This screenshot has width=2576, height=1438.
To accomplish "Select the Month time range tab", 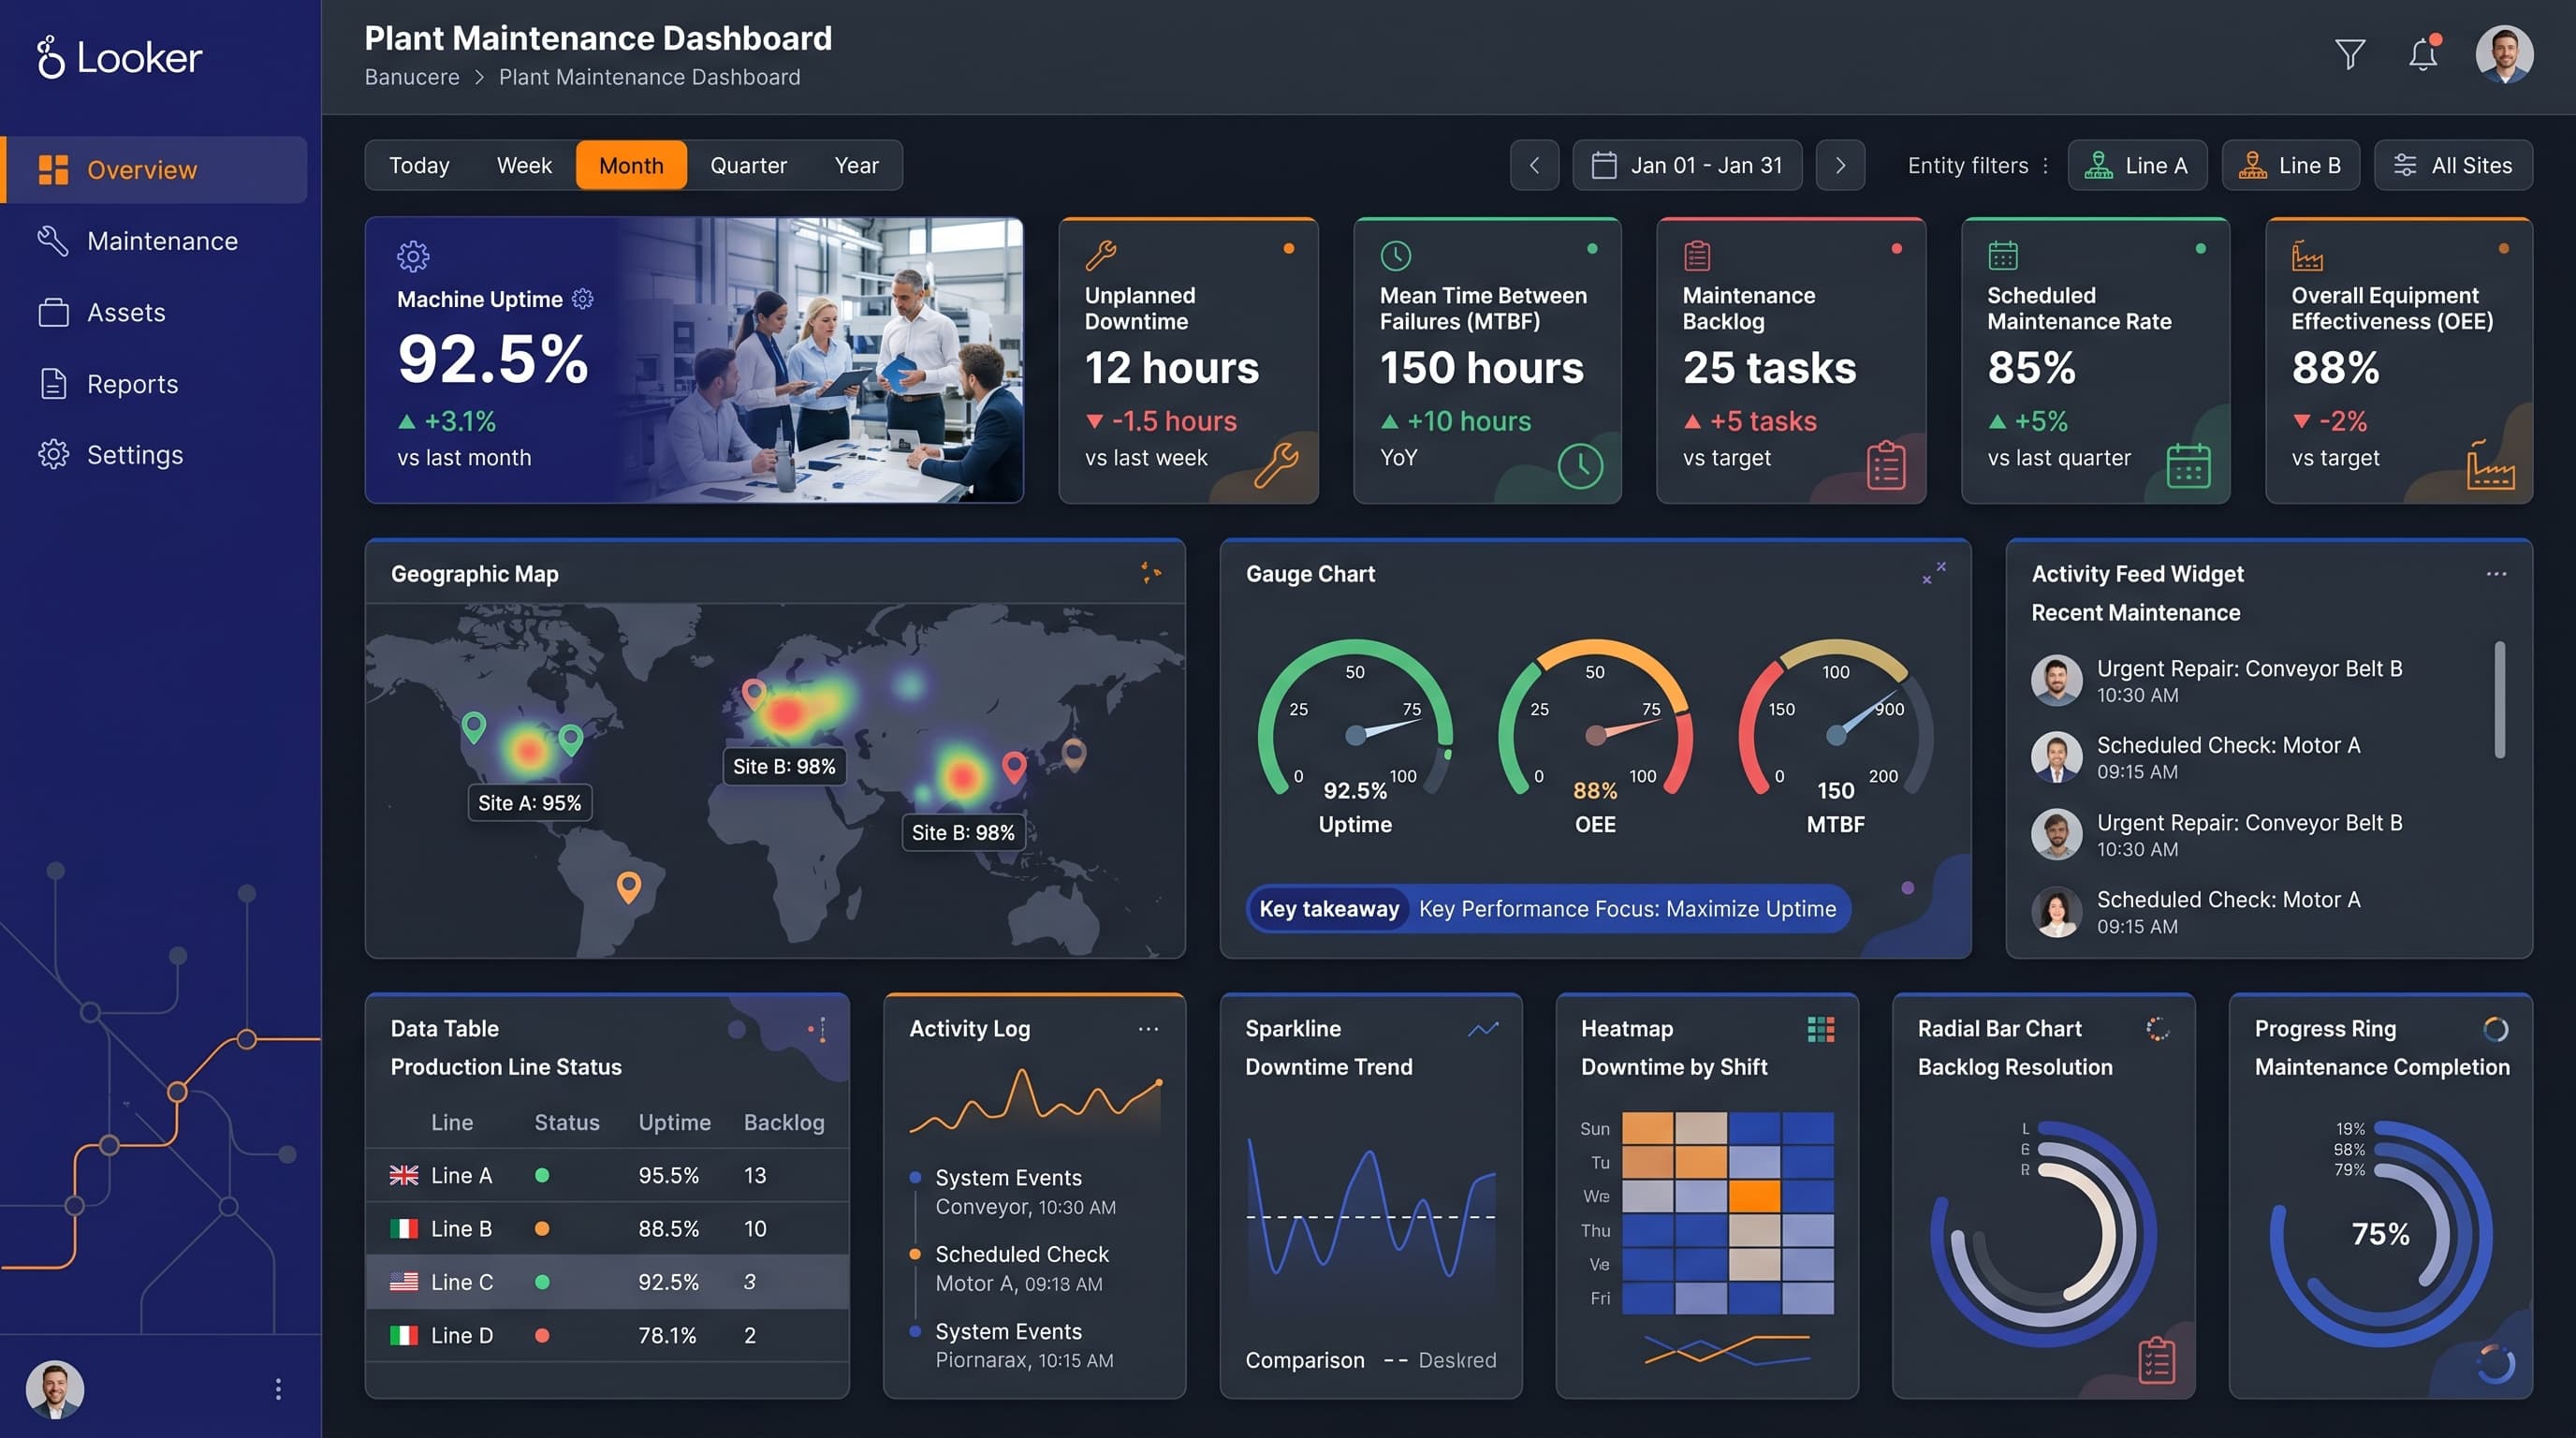I will point(631,165).
